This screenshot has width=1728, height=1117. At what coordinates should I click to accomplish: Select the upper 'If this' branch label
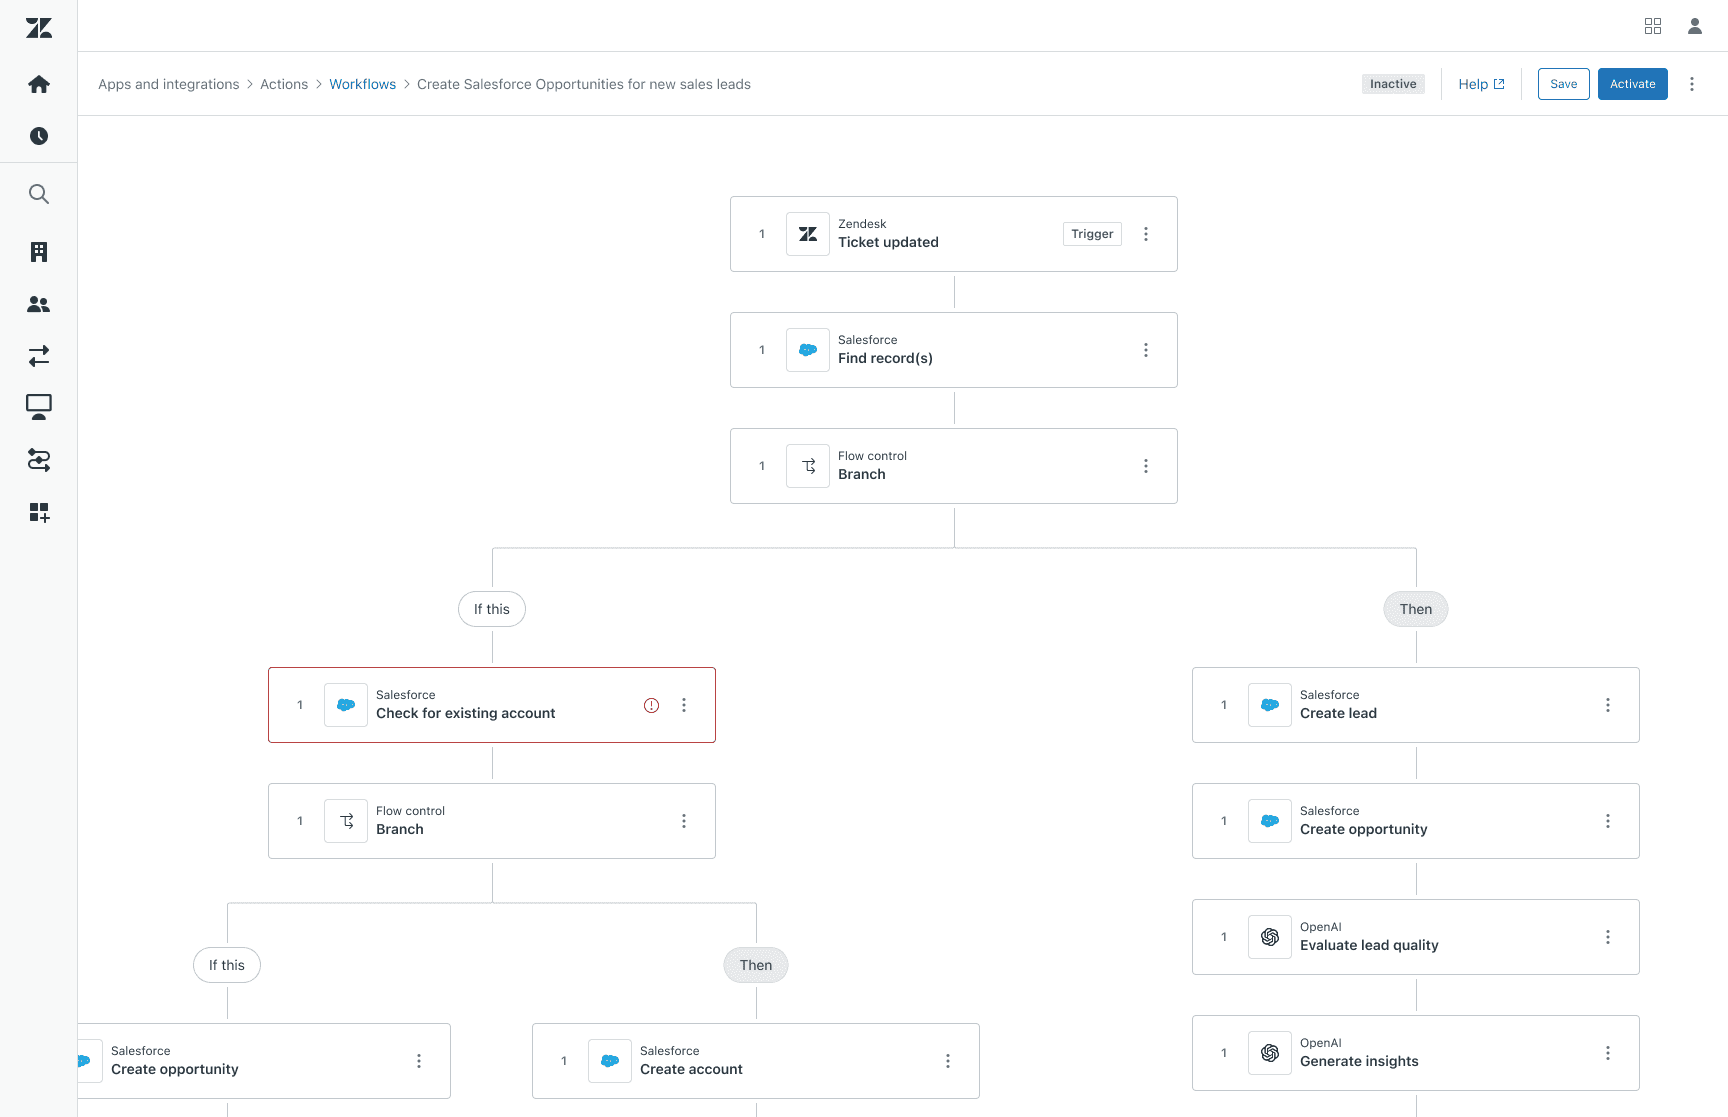point(492,609)
